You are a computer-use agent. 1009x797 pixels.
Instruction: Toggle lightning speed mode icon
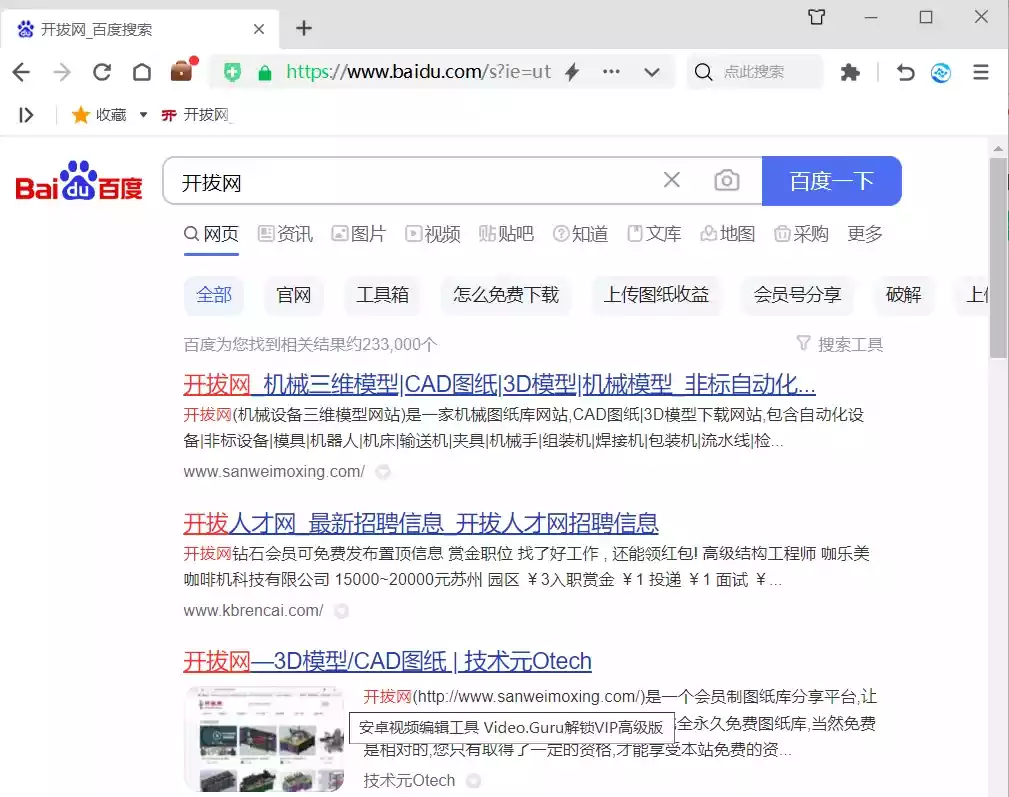point(572,71)
